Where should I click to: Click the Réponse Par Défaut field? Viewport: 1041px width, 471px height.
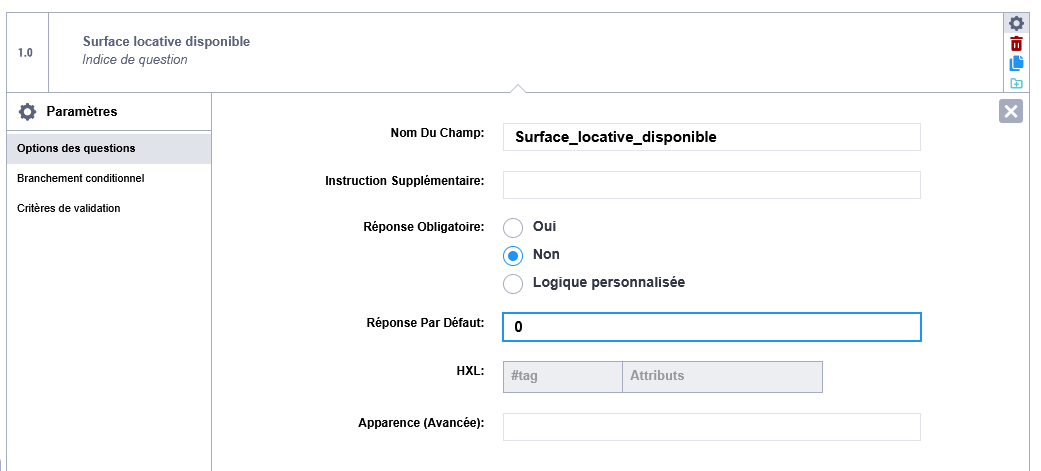(711, 327)
